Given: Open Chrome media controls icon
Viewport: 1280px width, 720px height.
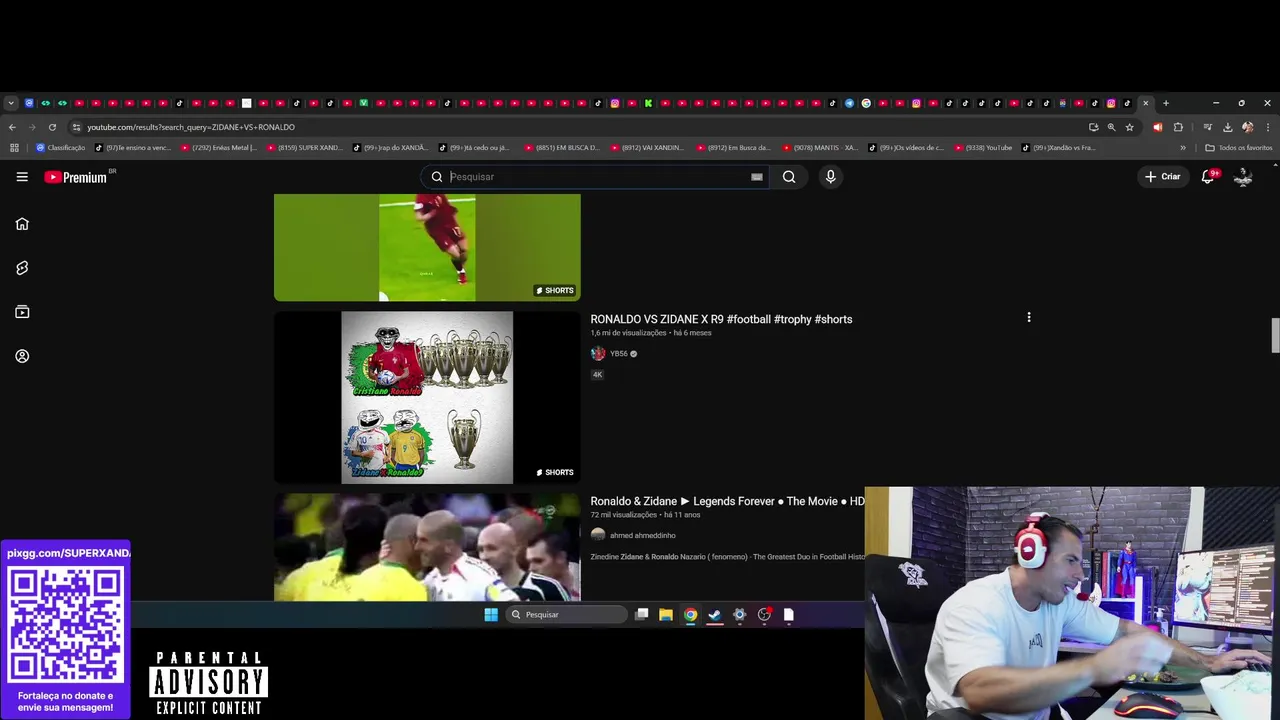Looking at the screenshot, I should tap(1207, 127).
